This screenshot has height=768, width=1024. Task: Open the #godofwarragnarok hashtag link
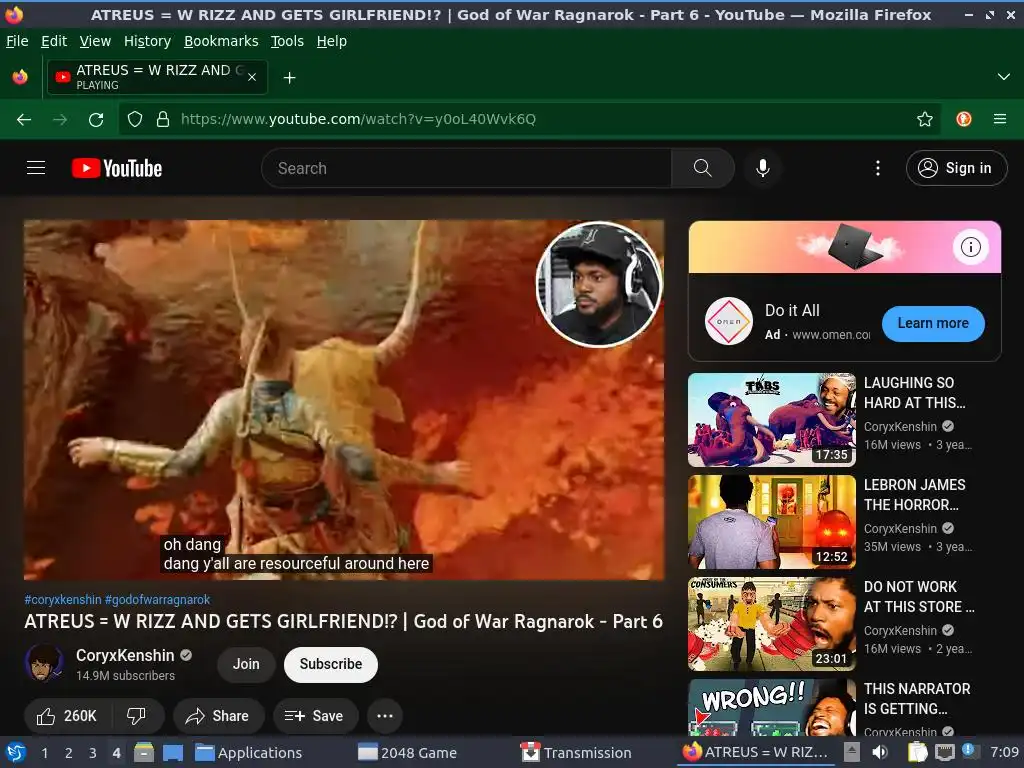(157, 600)
